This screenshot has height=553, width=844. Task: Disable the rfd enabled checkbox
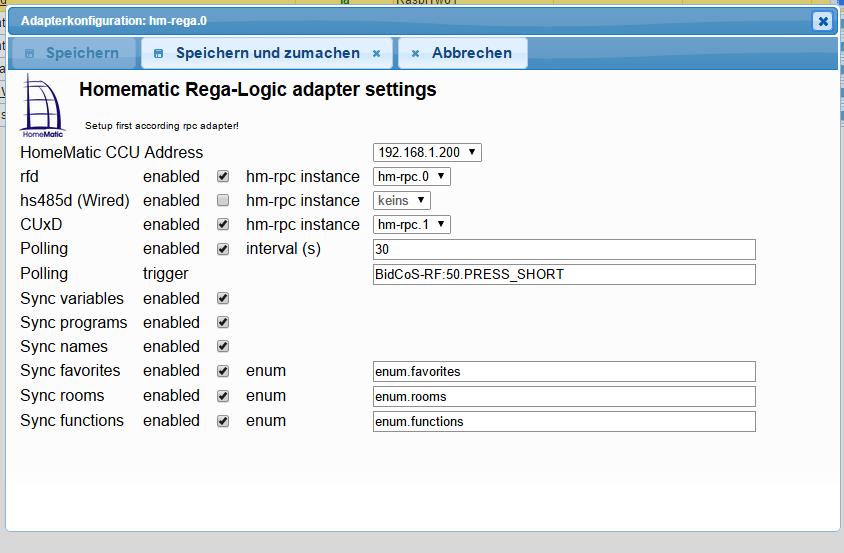pyautogui.click(x=223, y=177)
